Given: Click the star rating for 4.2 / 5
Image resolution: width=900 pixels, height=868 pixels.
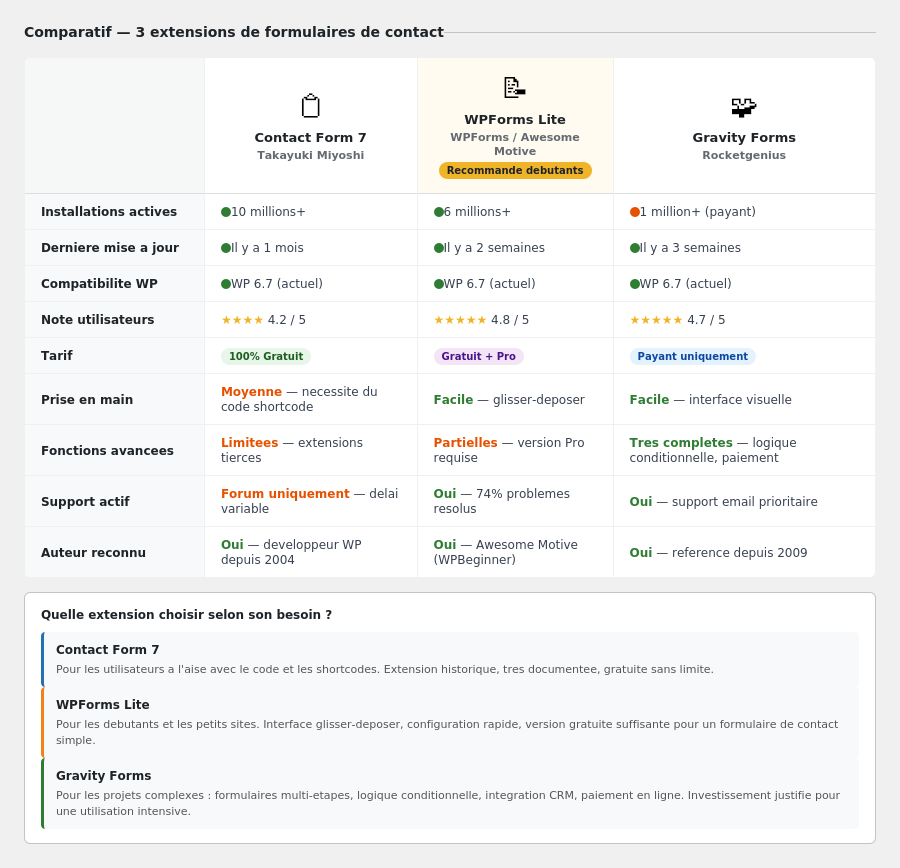Looking at the screenshot, I should 242,320.
